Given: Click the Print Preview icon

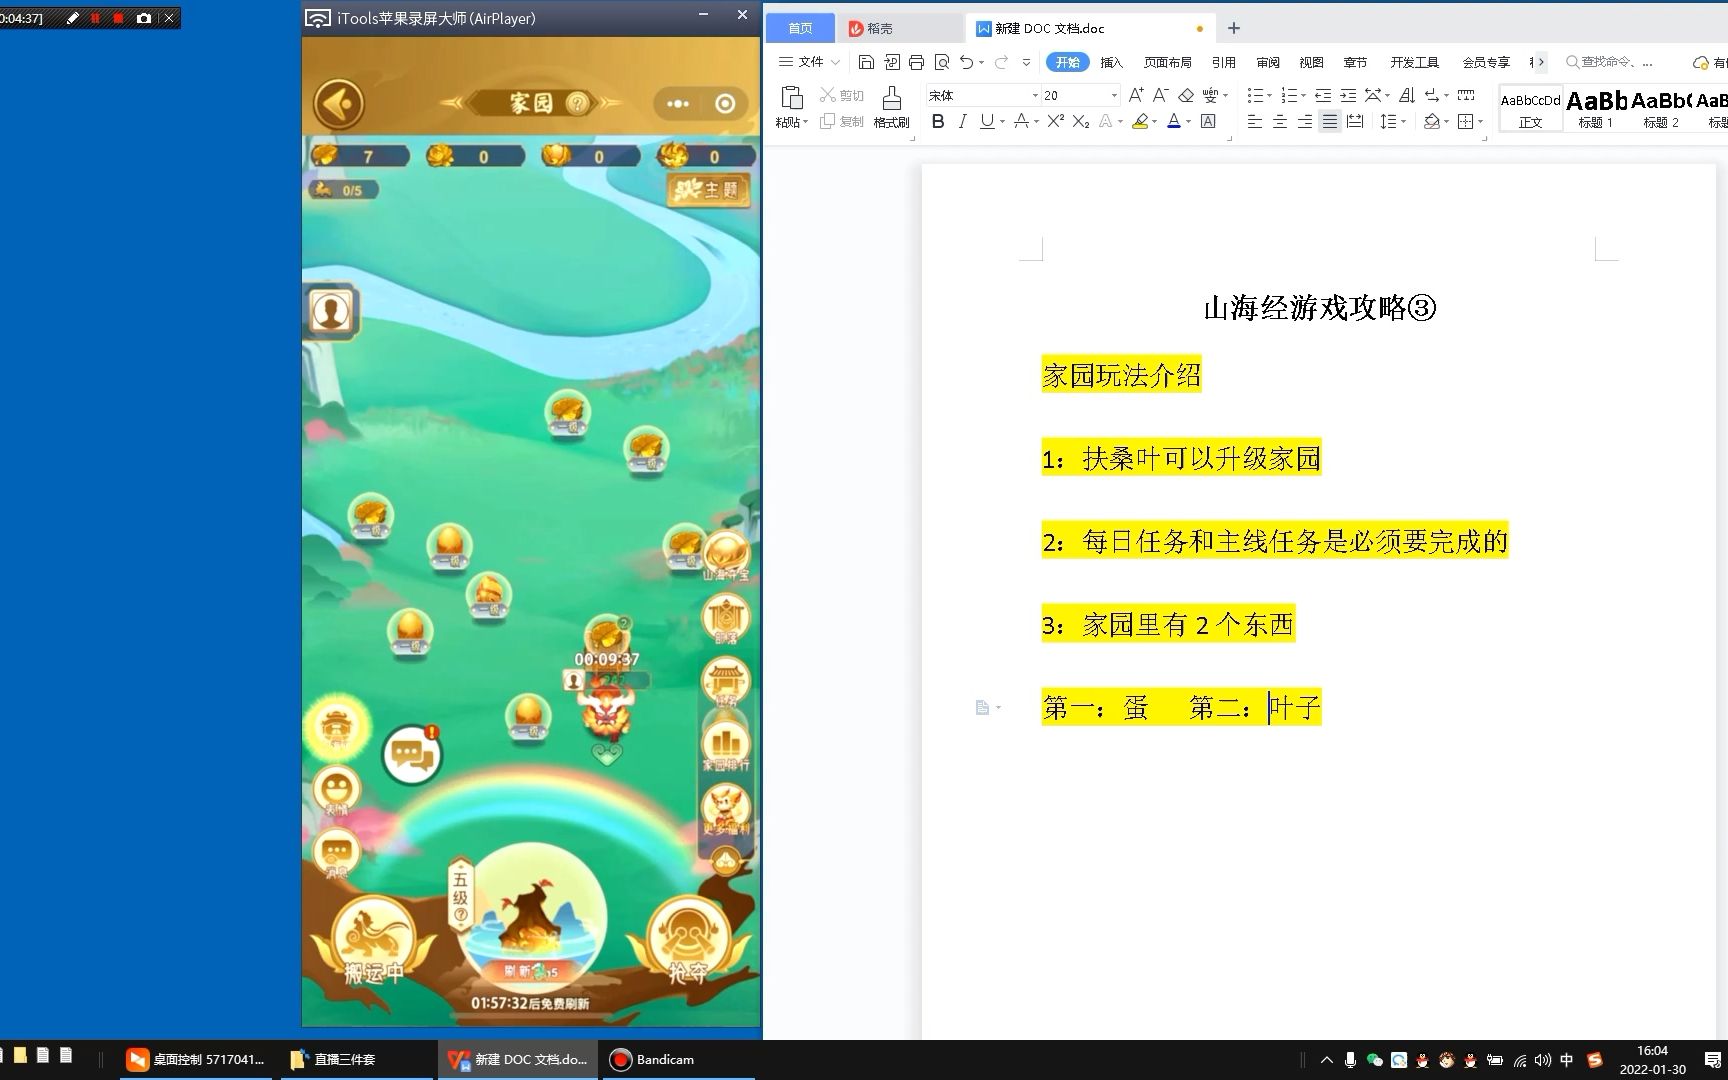Looking at the screenshot, I should point(941,62).
